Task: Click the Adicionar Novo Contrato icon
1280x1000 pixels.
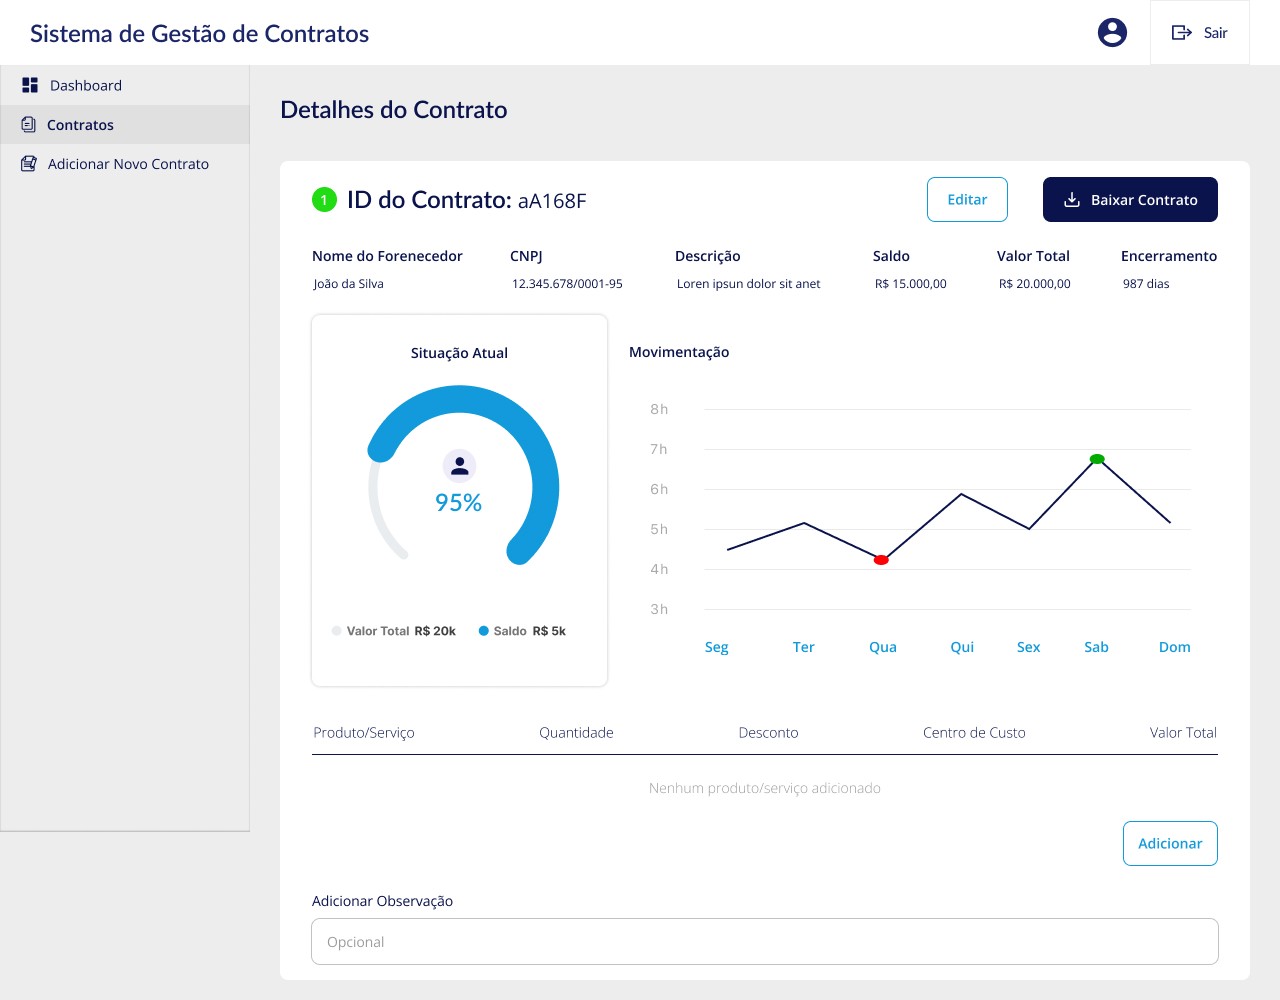Action: pos(29,163)
